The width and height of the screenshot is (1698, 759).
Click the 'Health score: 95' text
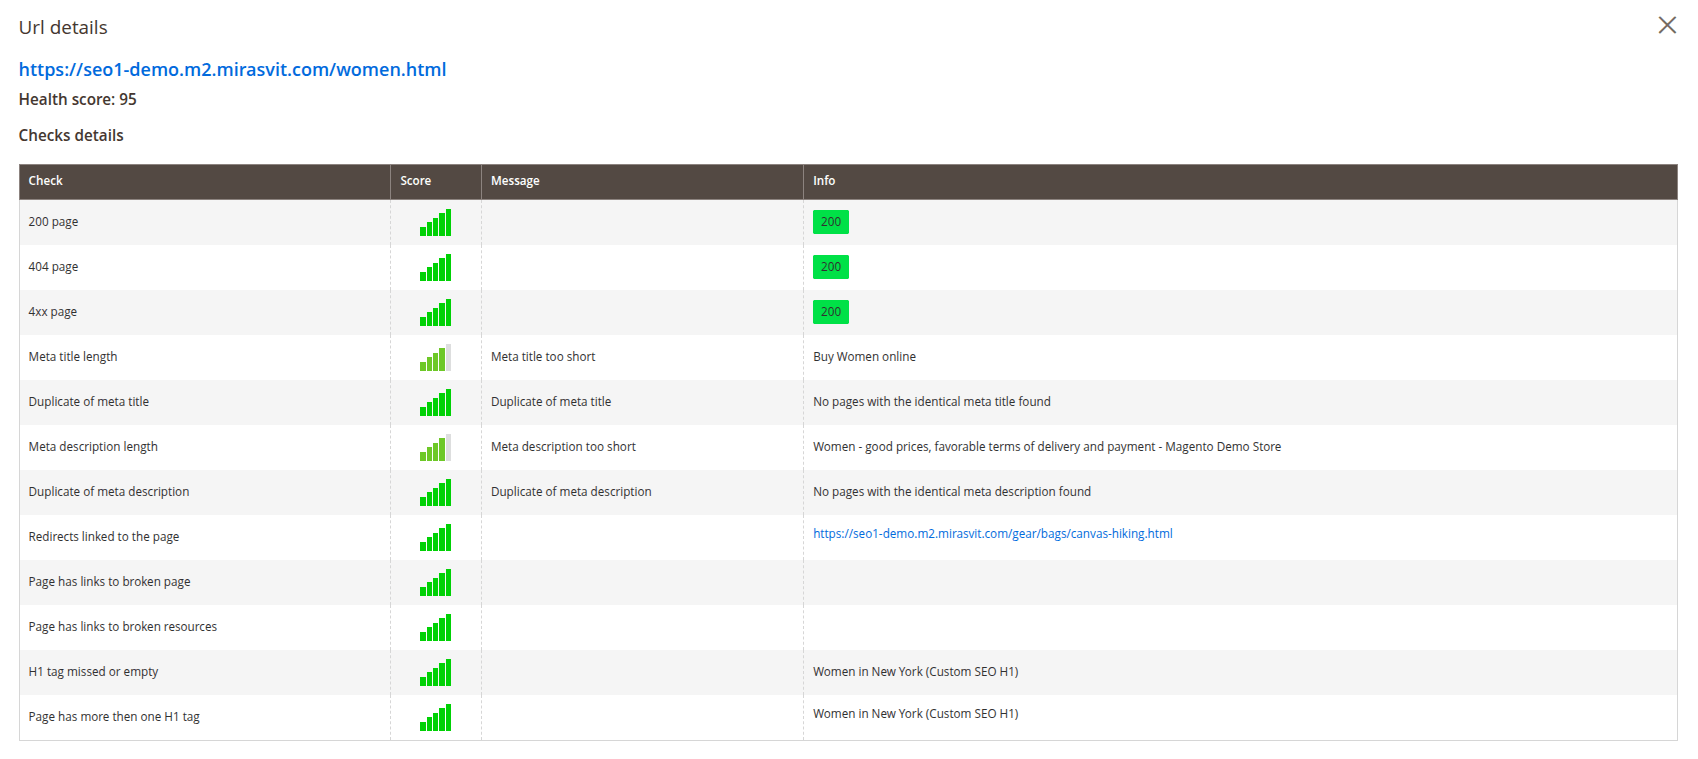[78, 99]
